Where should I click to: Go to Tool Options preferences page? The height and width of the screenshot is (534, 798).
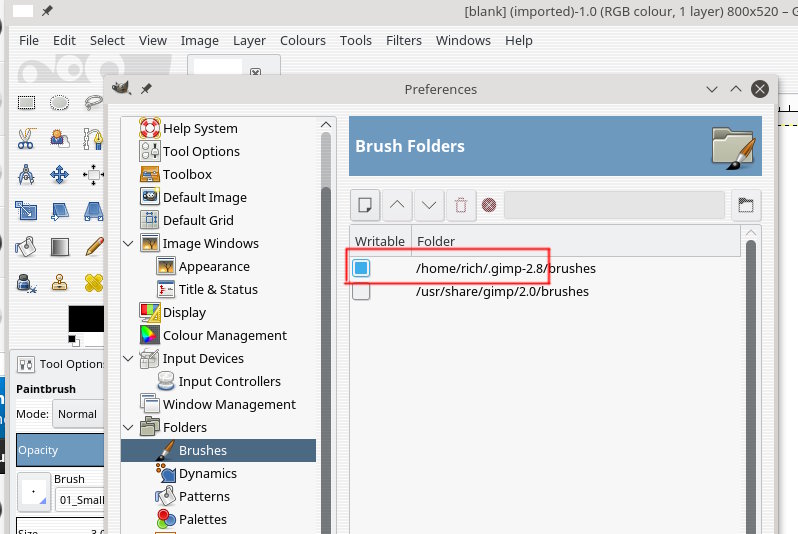pyautogui.click(x=201, y=151)
